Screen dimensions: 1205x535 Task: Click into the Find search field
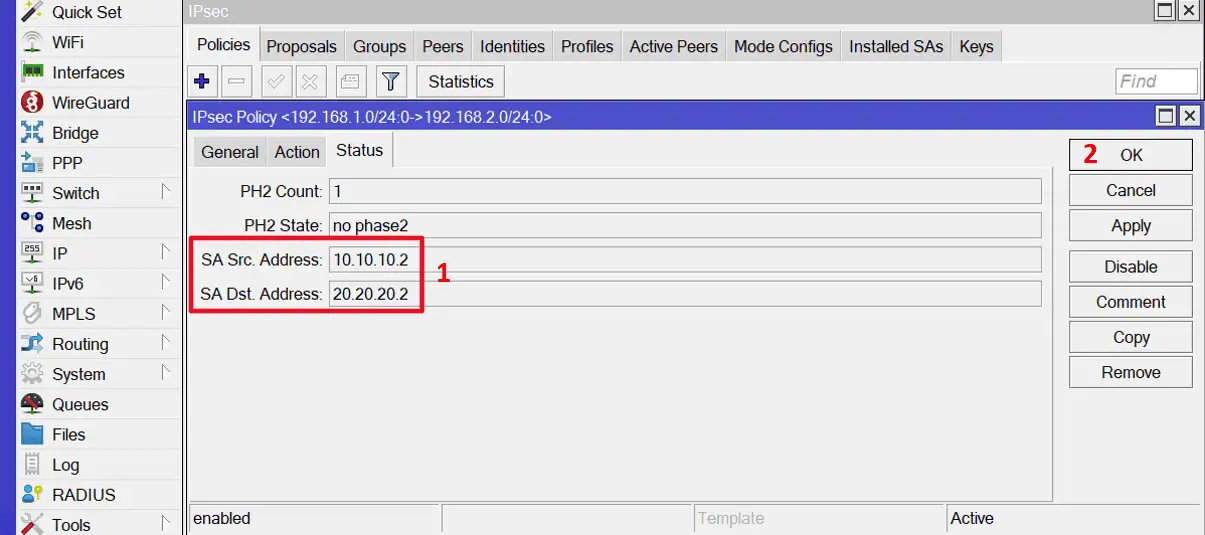coord(1156,81)
